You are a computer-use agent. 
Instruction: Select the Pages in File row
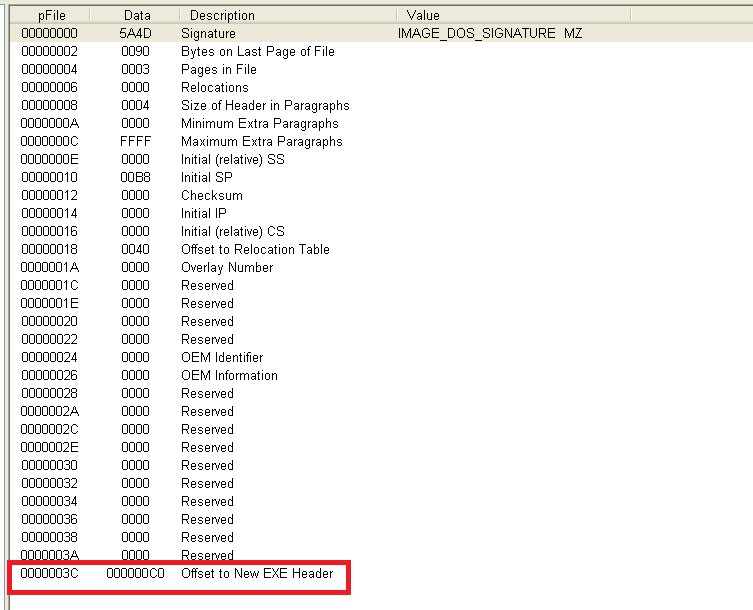(x=219, y=70)
